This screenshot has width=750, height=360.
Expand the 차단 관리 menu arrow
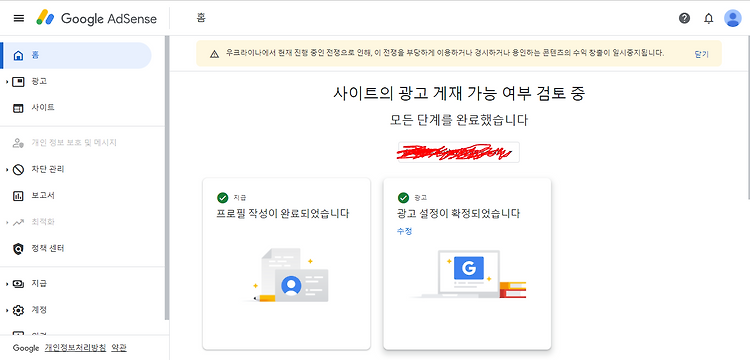pos(7,170)
